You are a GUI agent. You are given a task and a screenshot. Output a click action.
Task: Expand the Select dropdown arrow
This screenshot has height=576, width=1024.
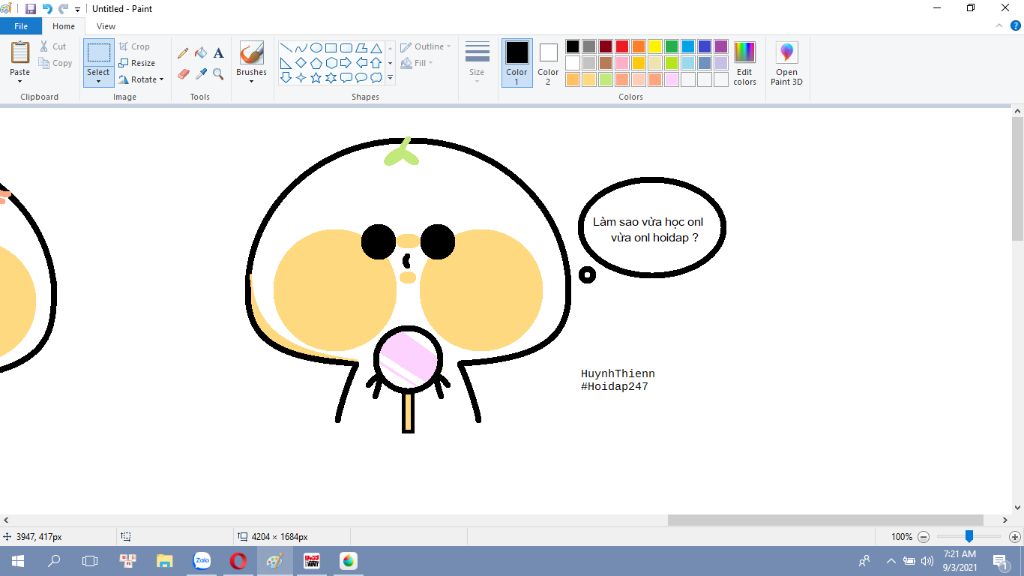(x=98, y=81)
